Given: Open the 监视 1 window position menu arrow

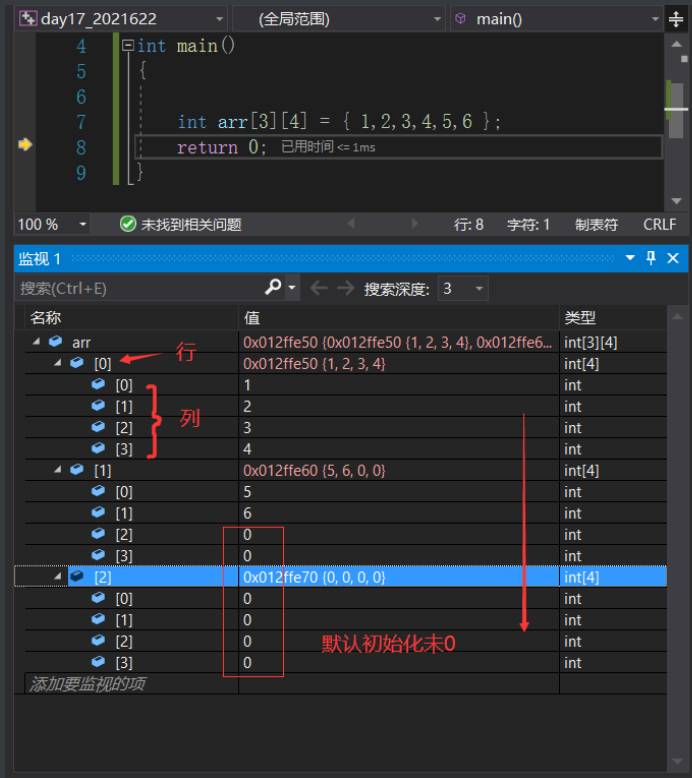Looking at the screenshot, I should click(x=630, y=258).
